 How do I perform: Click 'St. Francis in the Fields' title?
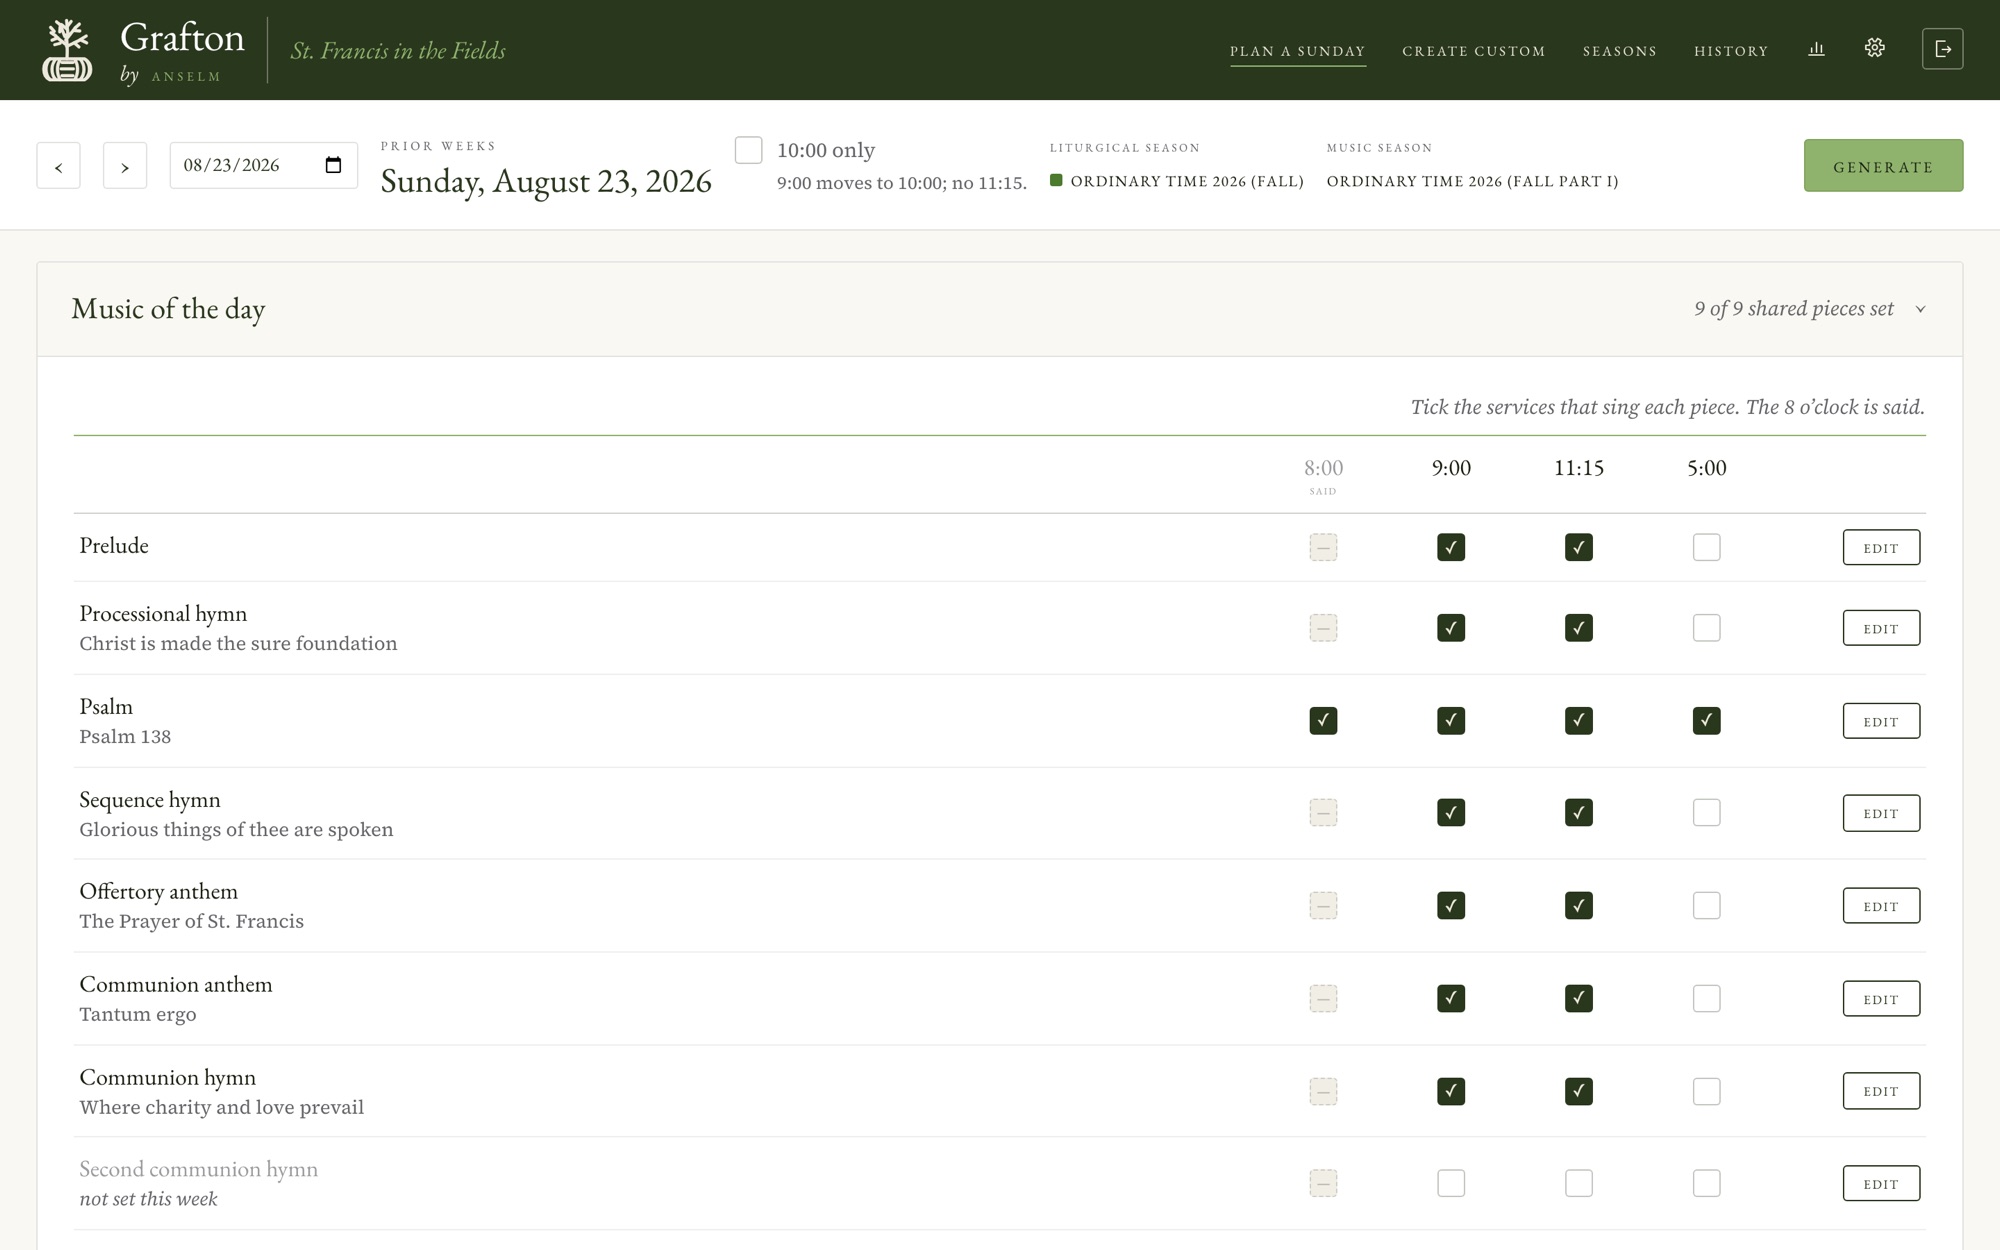pyautogui.click(x=398, y=50)
